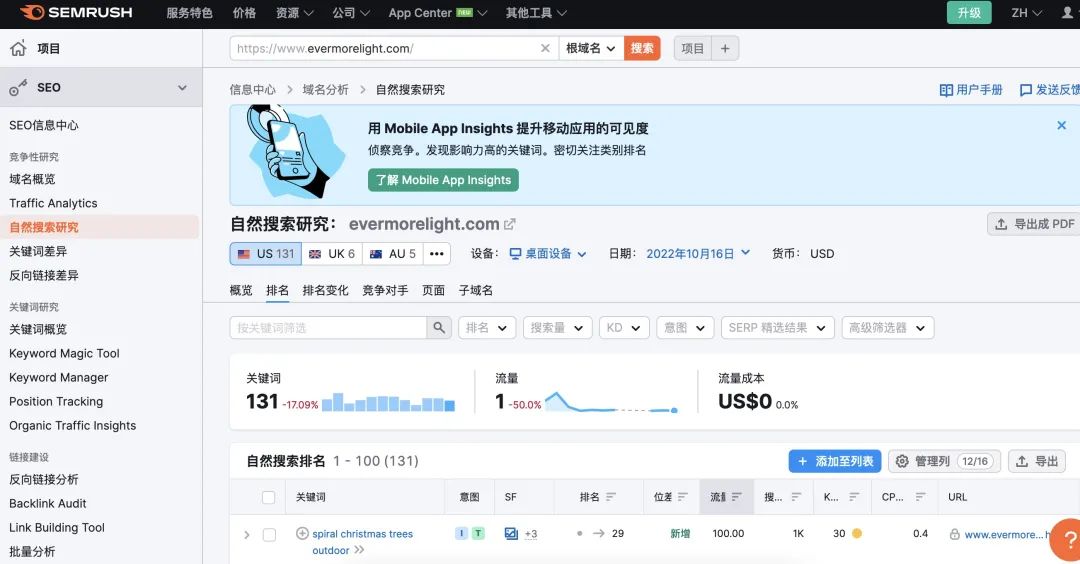Click the magnifier keyword filter search button
This screenshot has width=1080, height=564.
point(439,328)
